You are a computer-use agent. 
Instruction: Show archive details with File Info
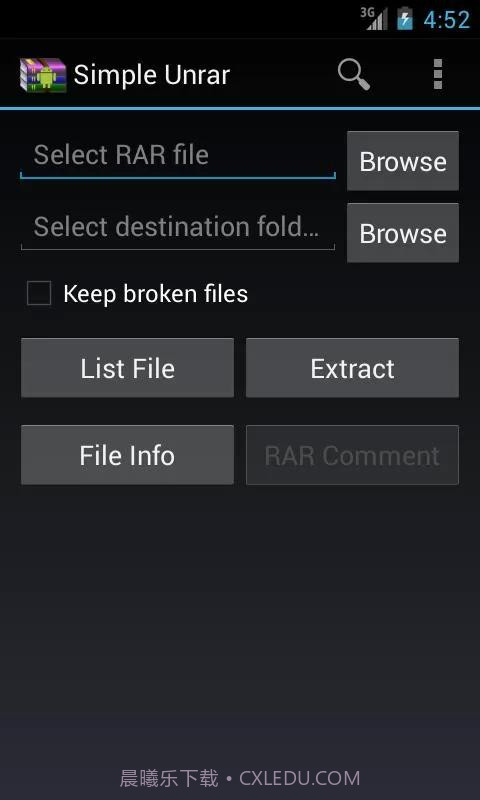coord(128,455)
